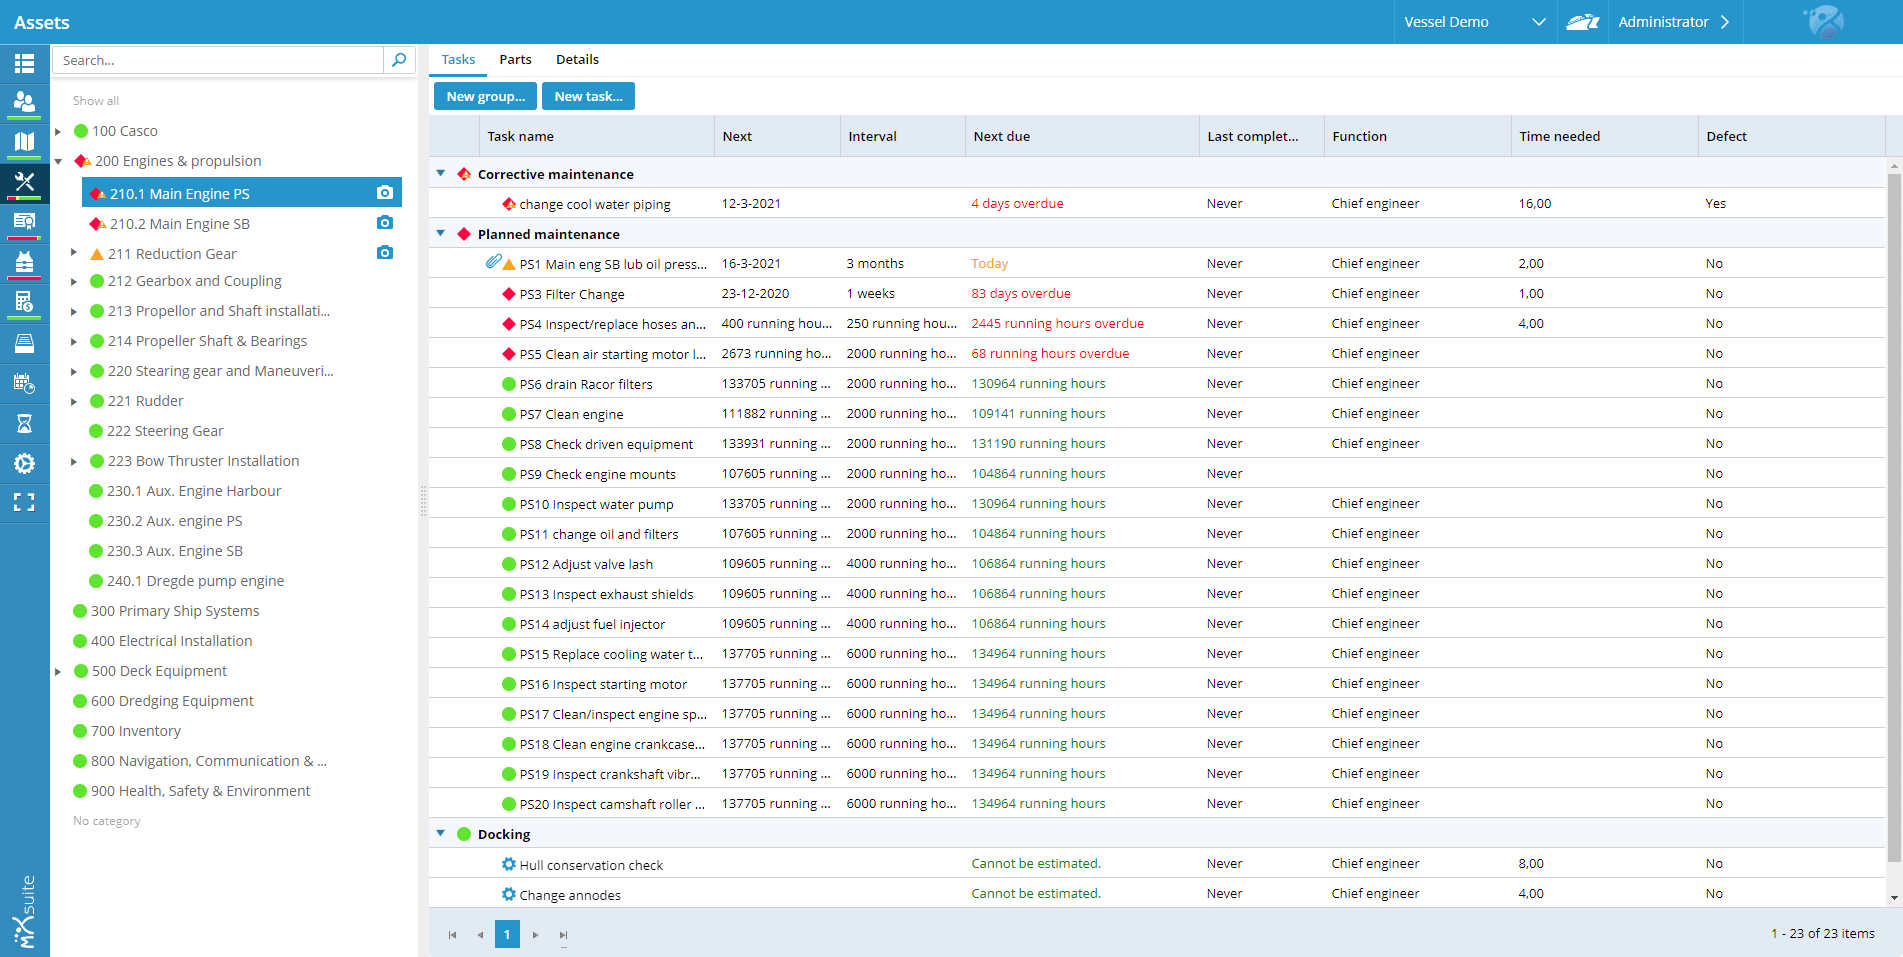The image size is (1903, 957).
Task: Open the crew members sidebar icon
Action: pos(24,102)
